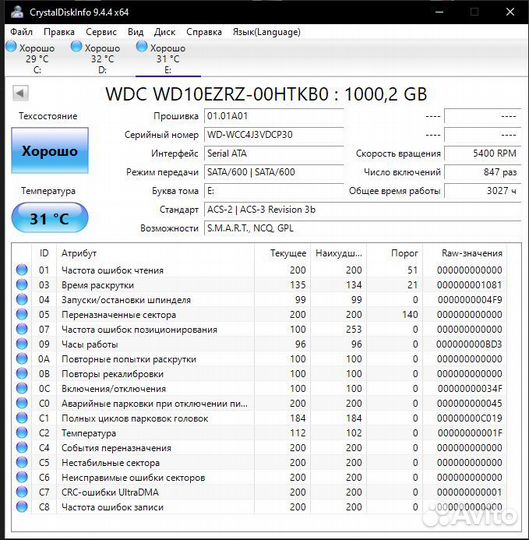Select the Запуски/остановки шпинделя attribute
529x540 pixels.
point(126,300)
